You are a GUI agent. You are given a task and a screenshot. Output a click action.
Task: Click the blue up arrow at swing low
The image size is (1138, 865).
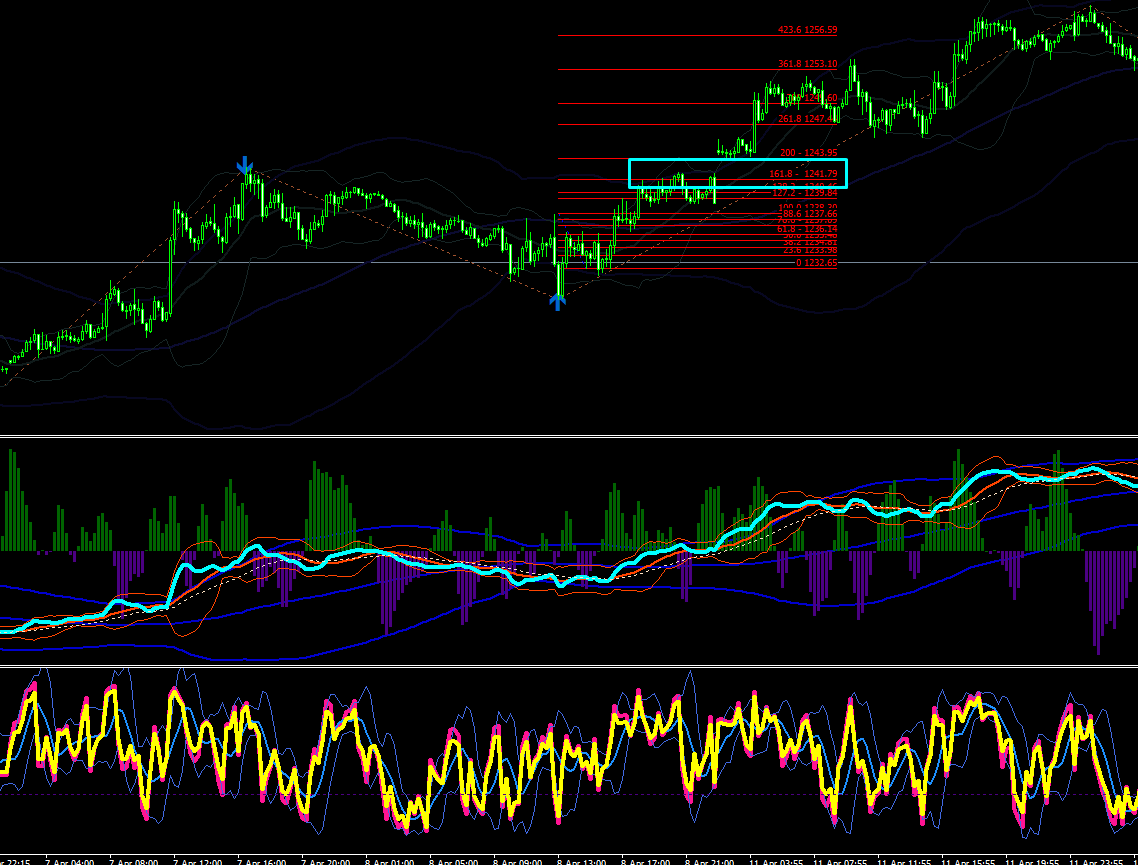[557, 301]
